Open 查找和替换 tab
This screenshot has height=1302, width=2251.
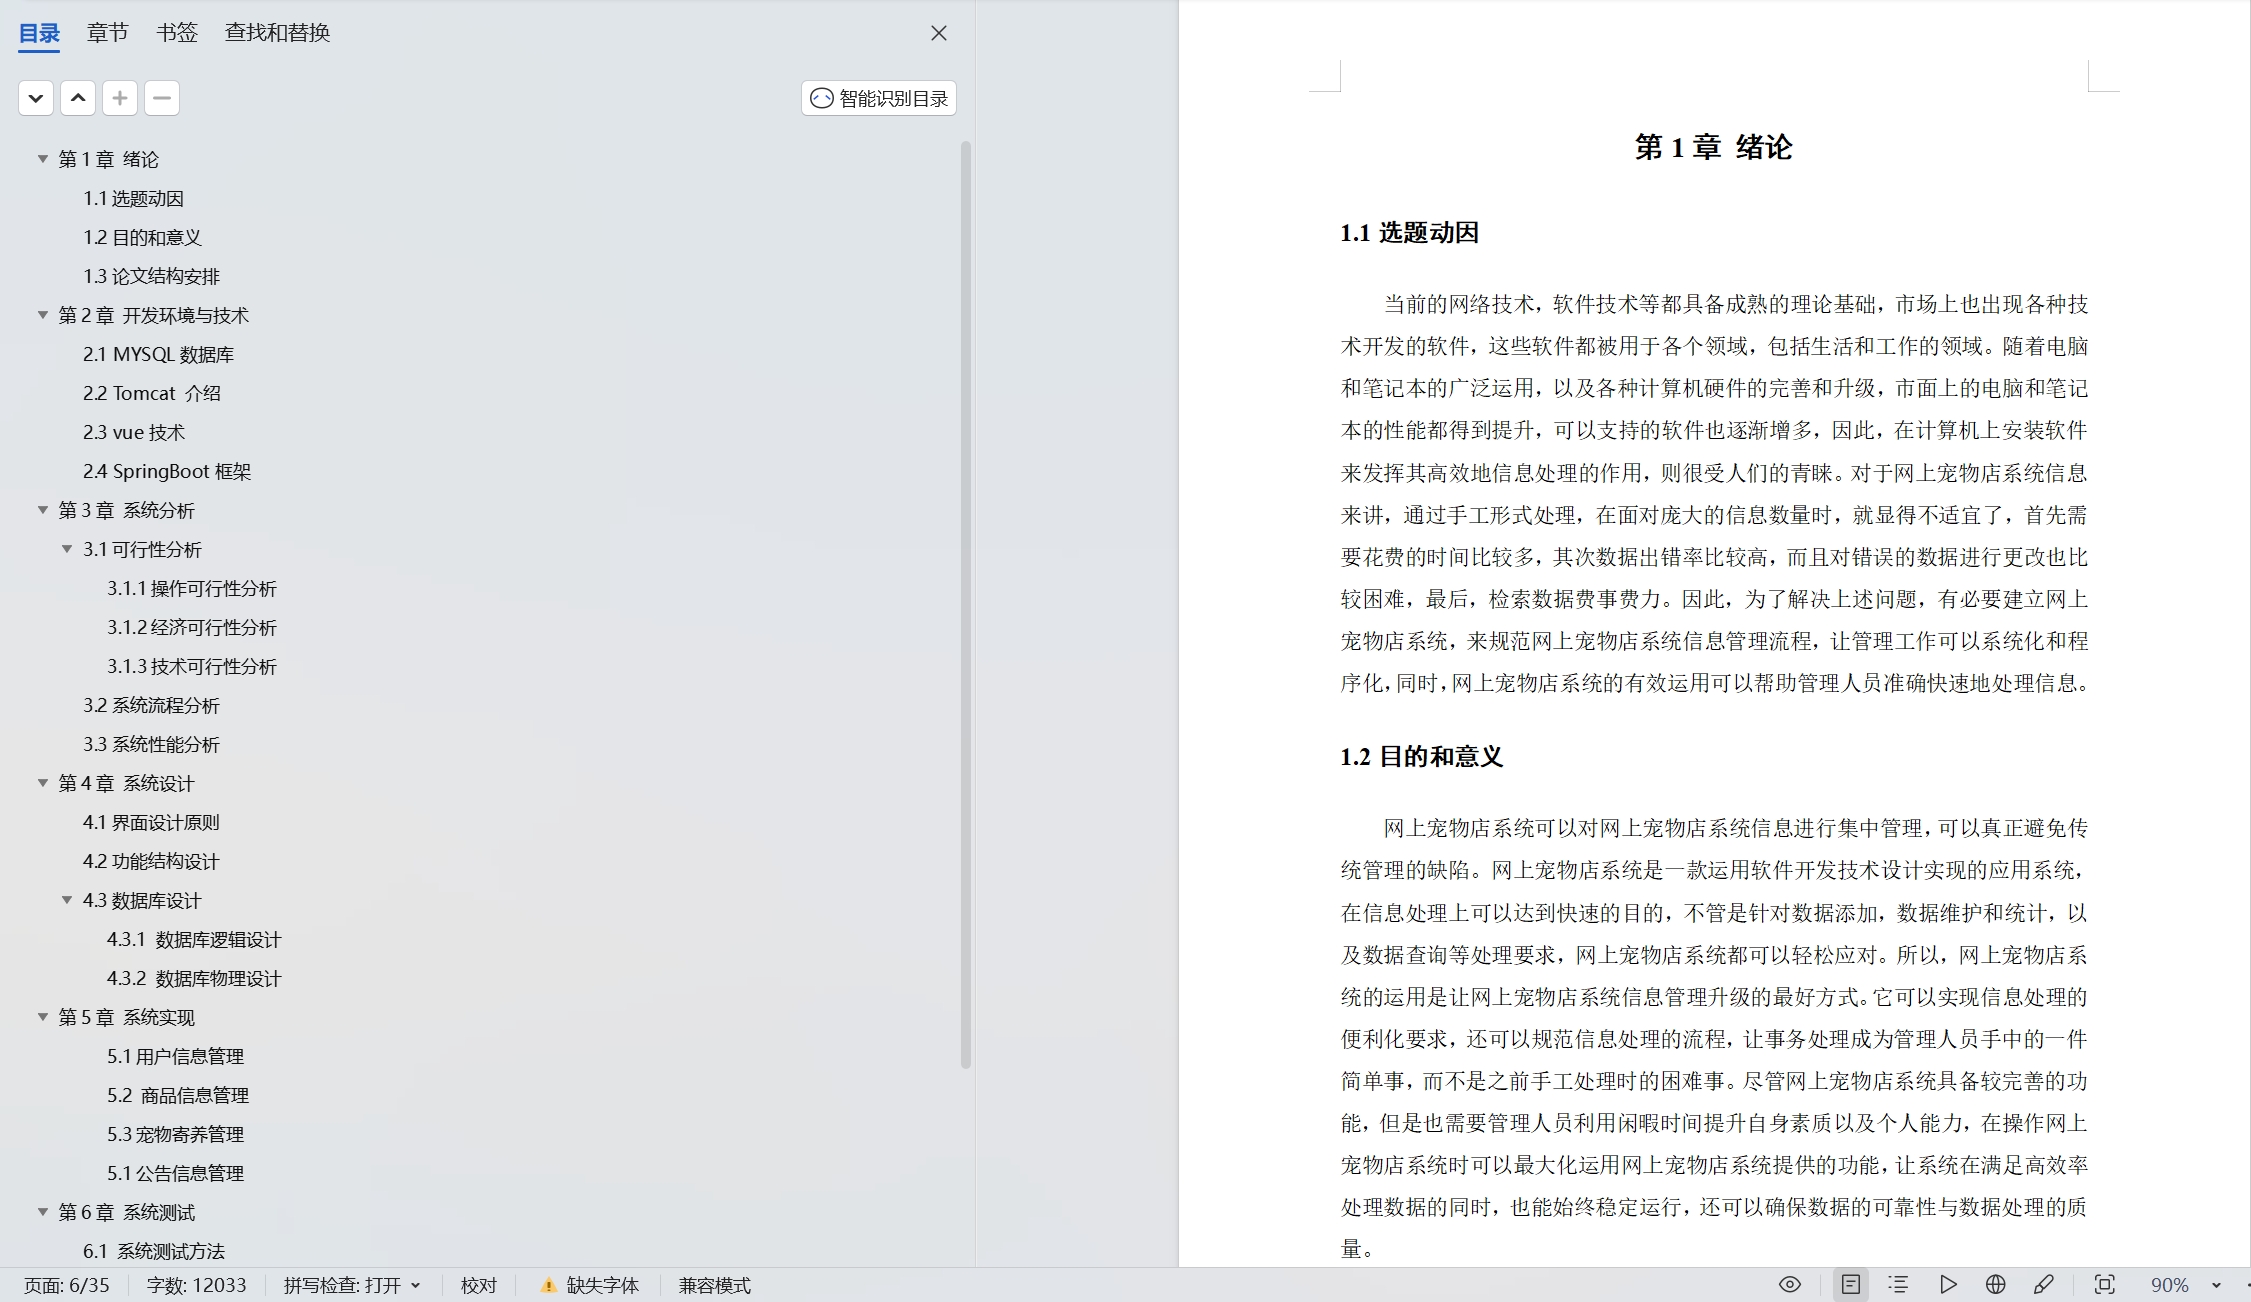277,33
